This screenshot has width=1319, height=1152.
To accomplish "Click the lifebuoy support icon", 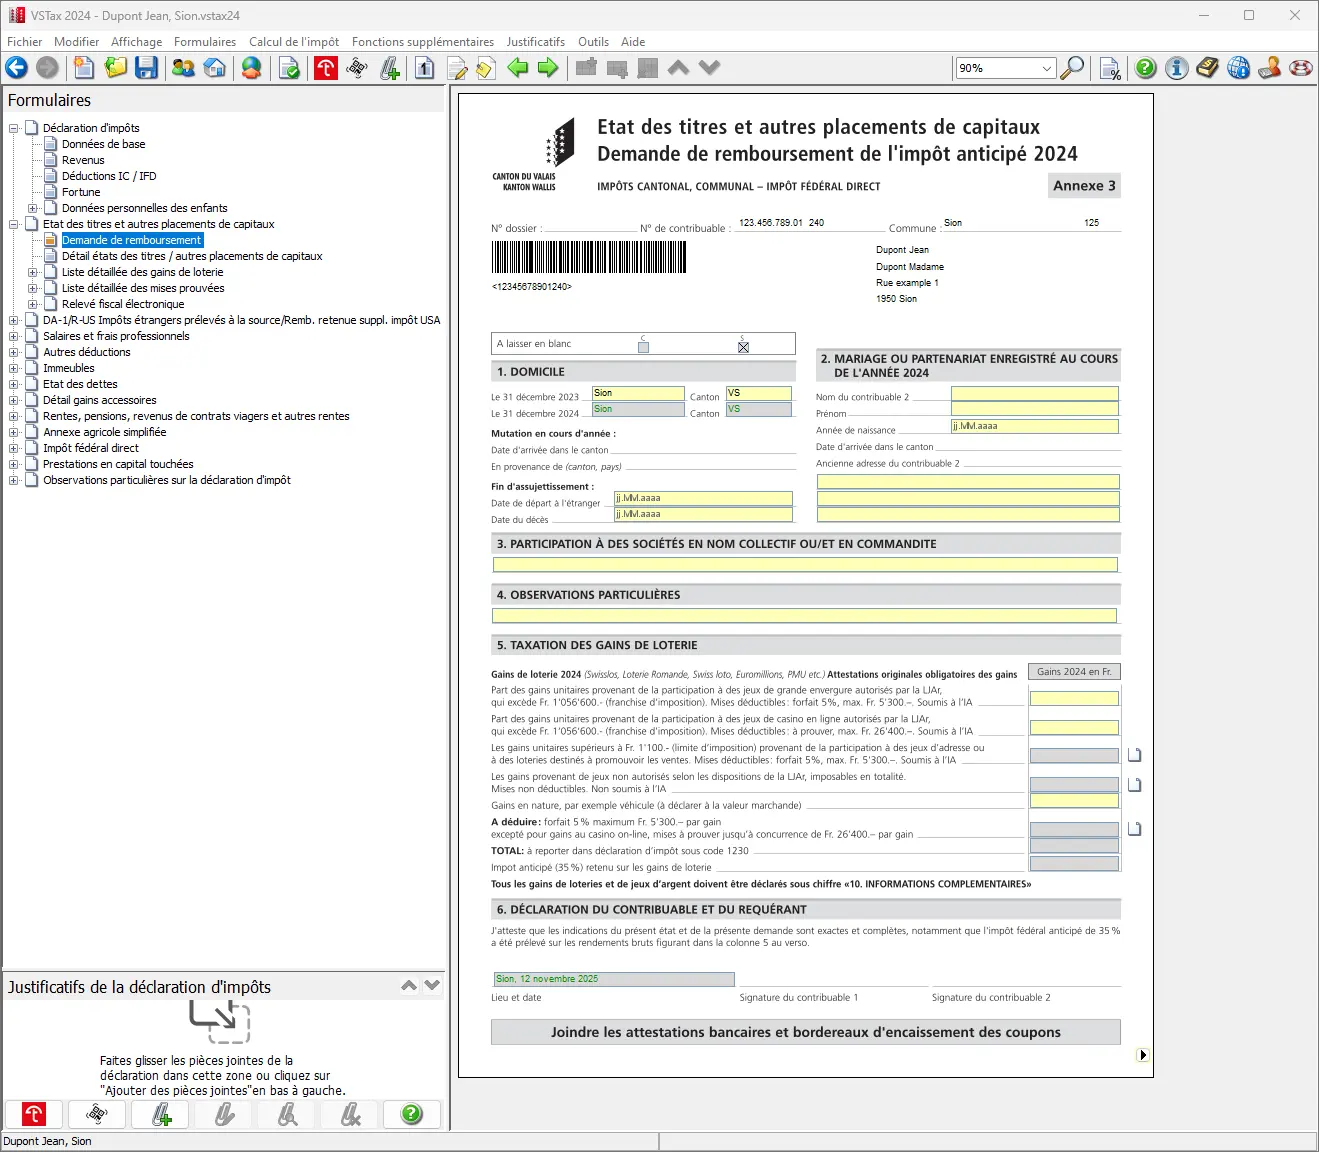I will [1300, 68].
